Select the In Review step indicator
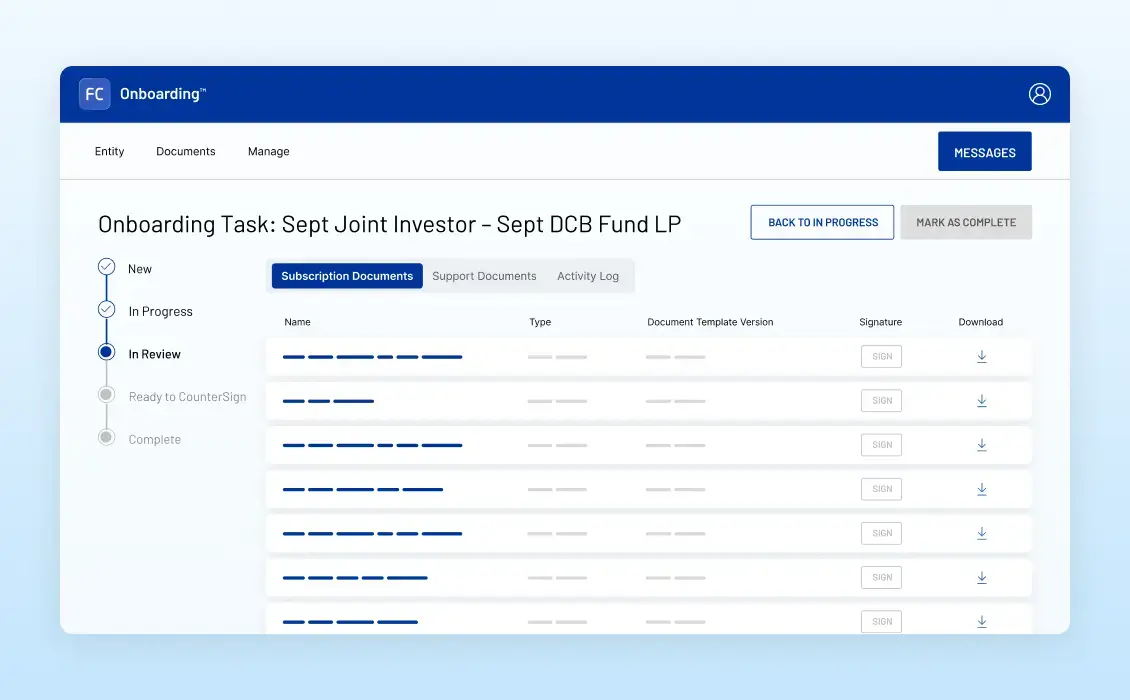 pos(106,352)
